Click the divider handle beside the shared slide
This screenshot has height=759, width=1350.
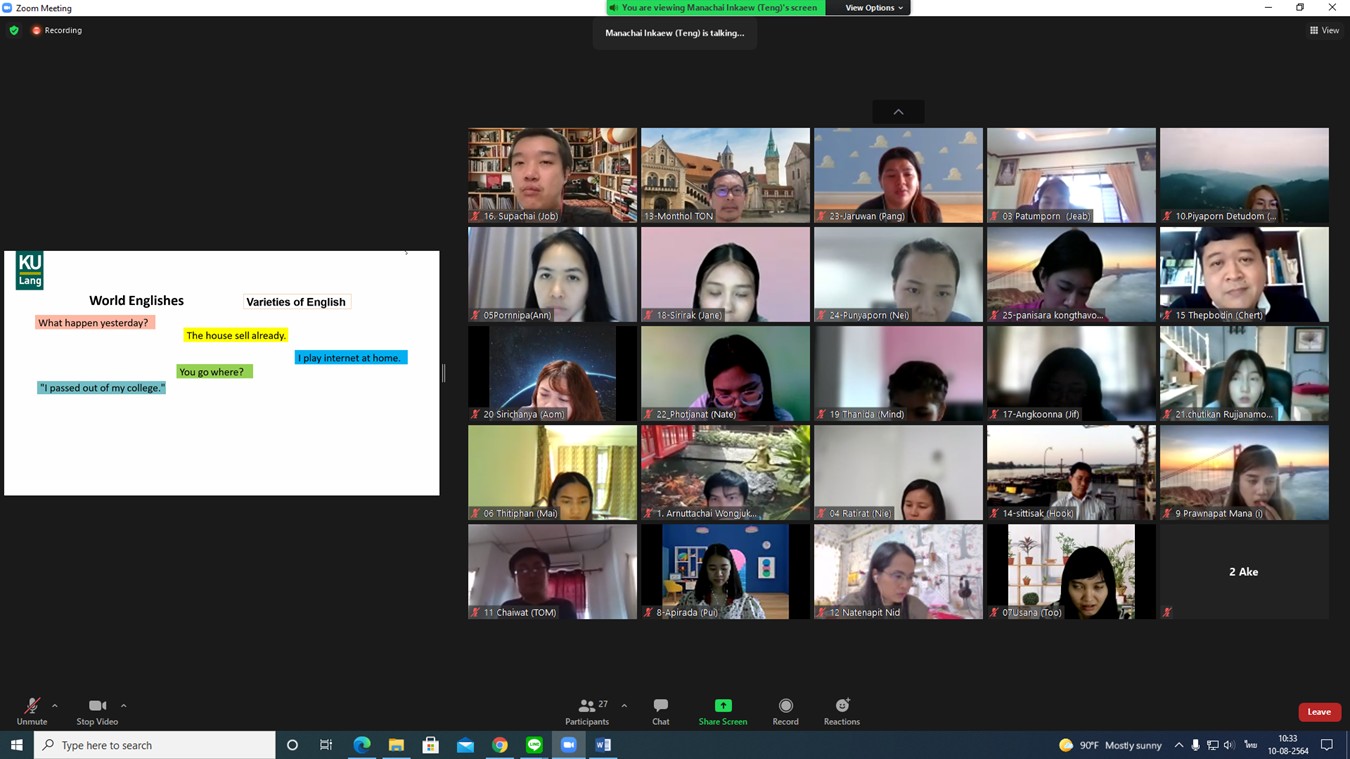click(443, 373)
